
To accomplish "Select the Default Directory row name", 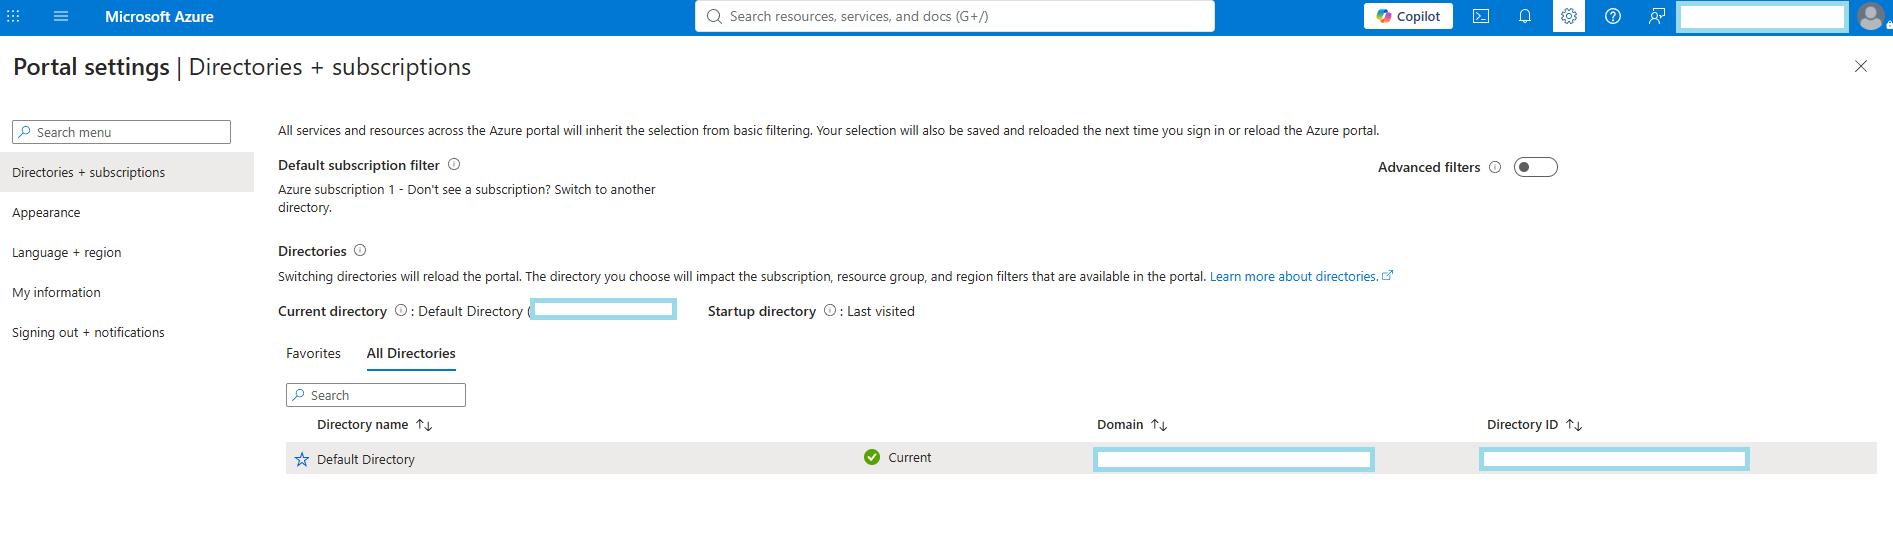I will 366,459.
